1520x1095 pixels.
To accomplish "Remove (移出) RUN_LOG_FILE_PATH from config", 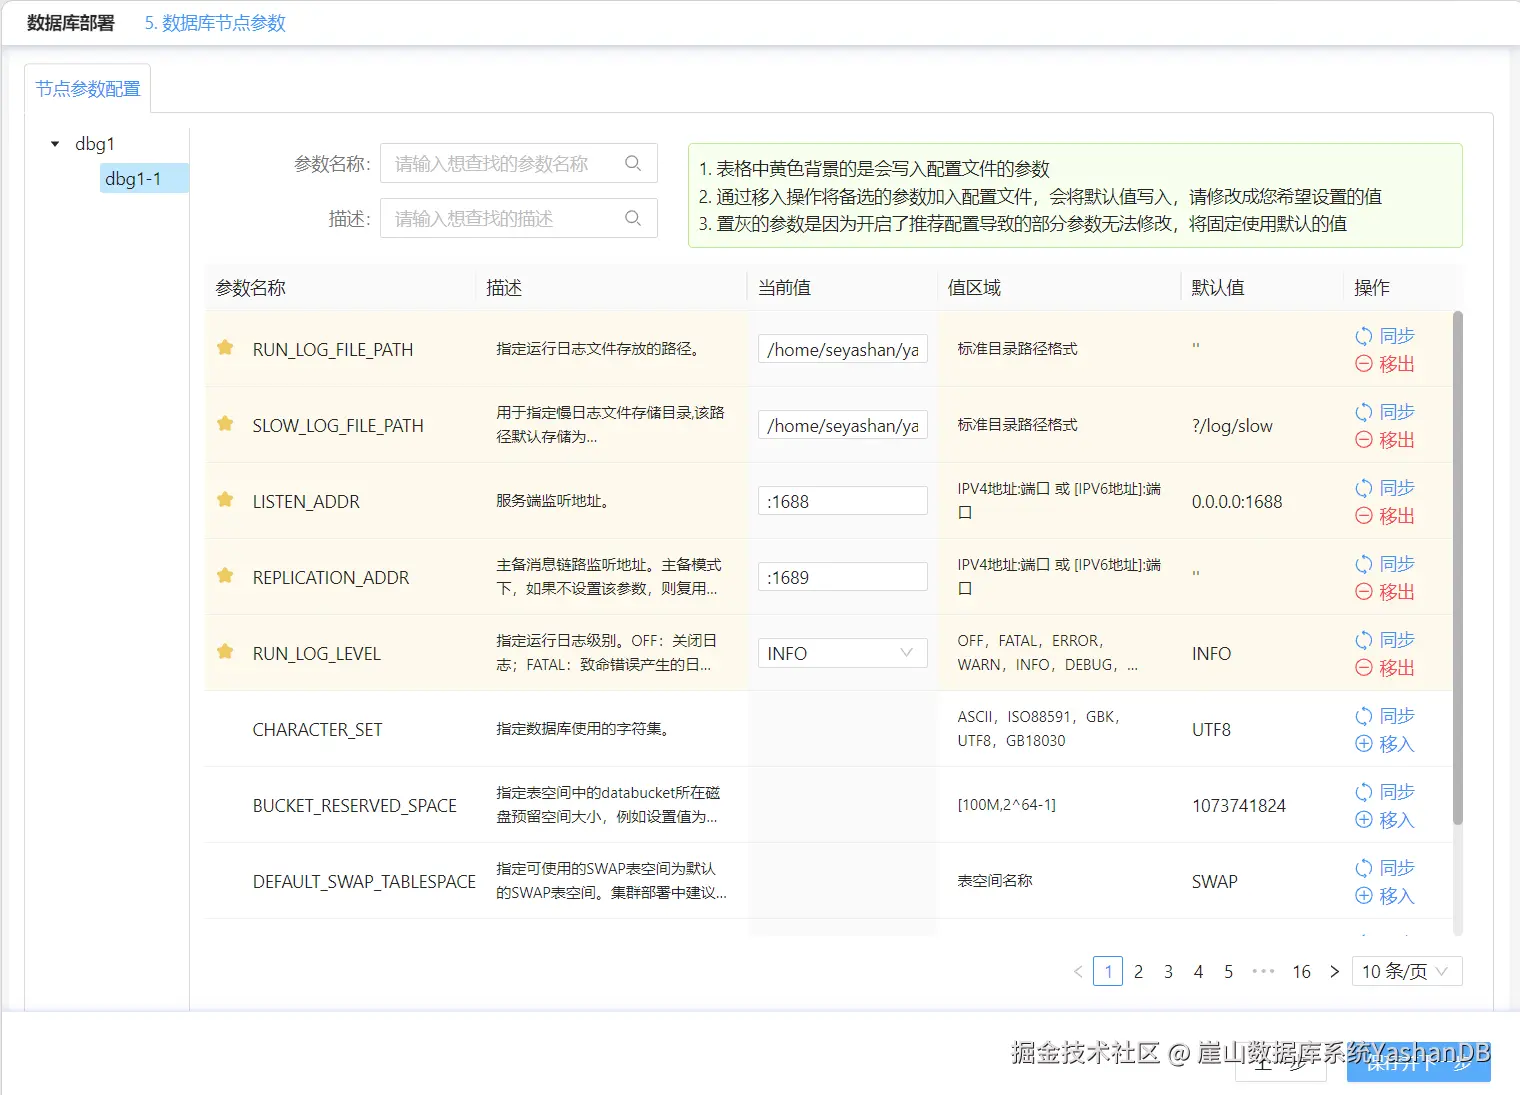I will 1385,364.
